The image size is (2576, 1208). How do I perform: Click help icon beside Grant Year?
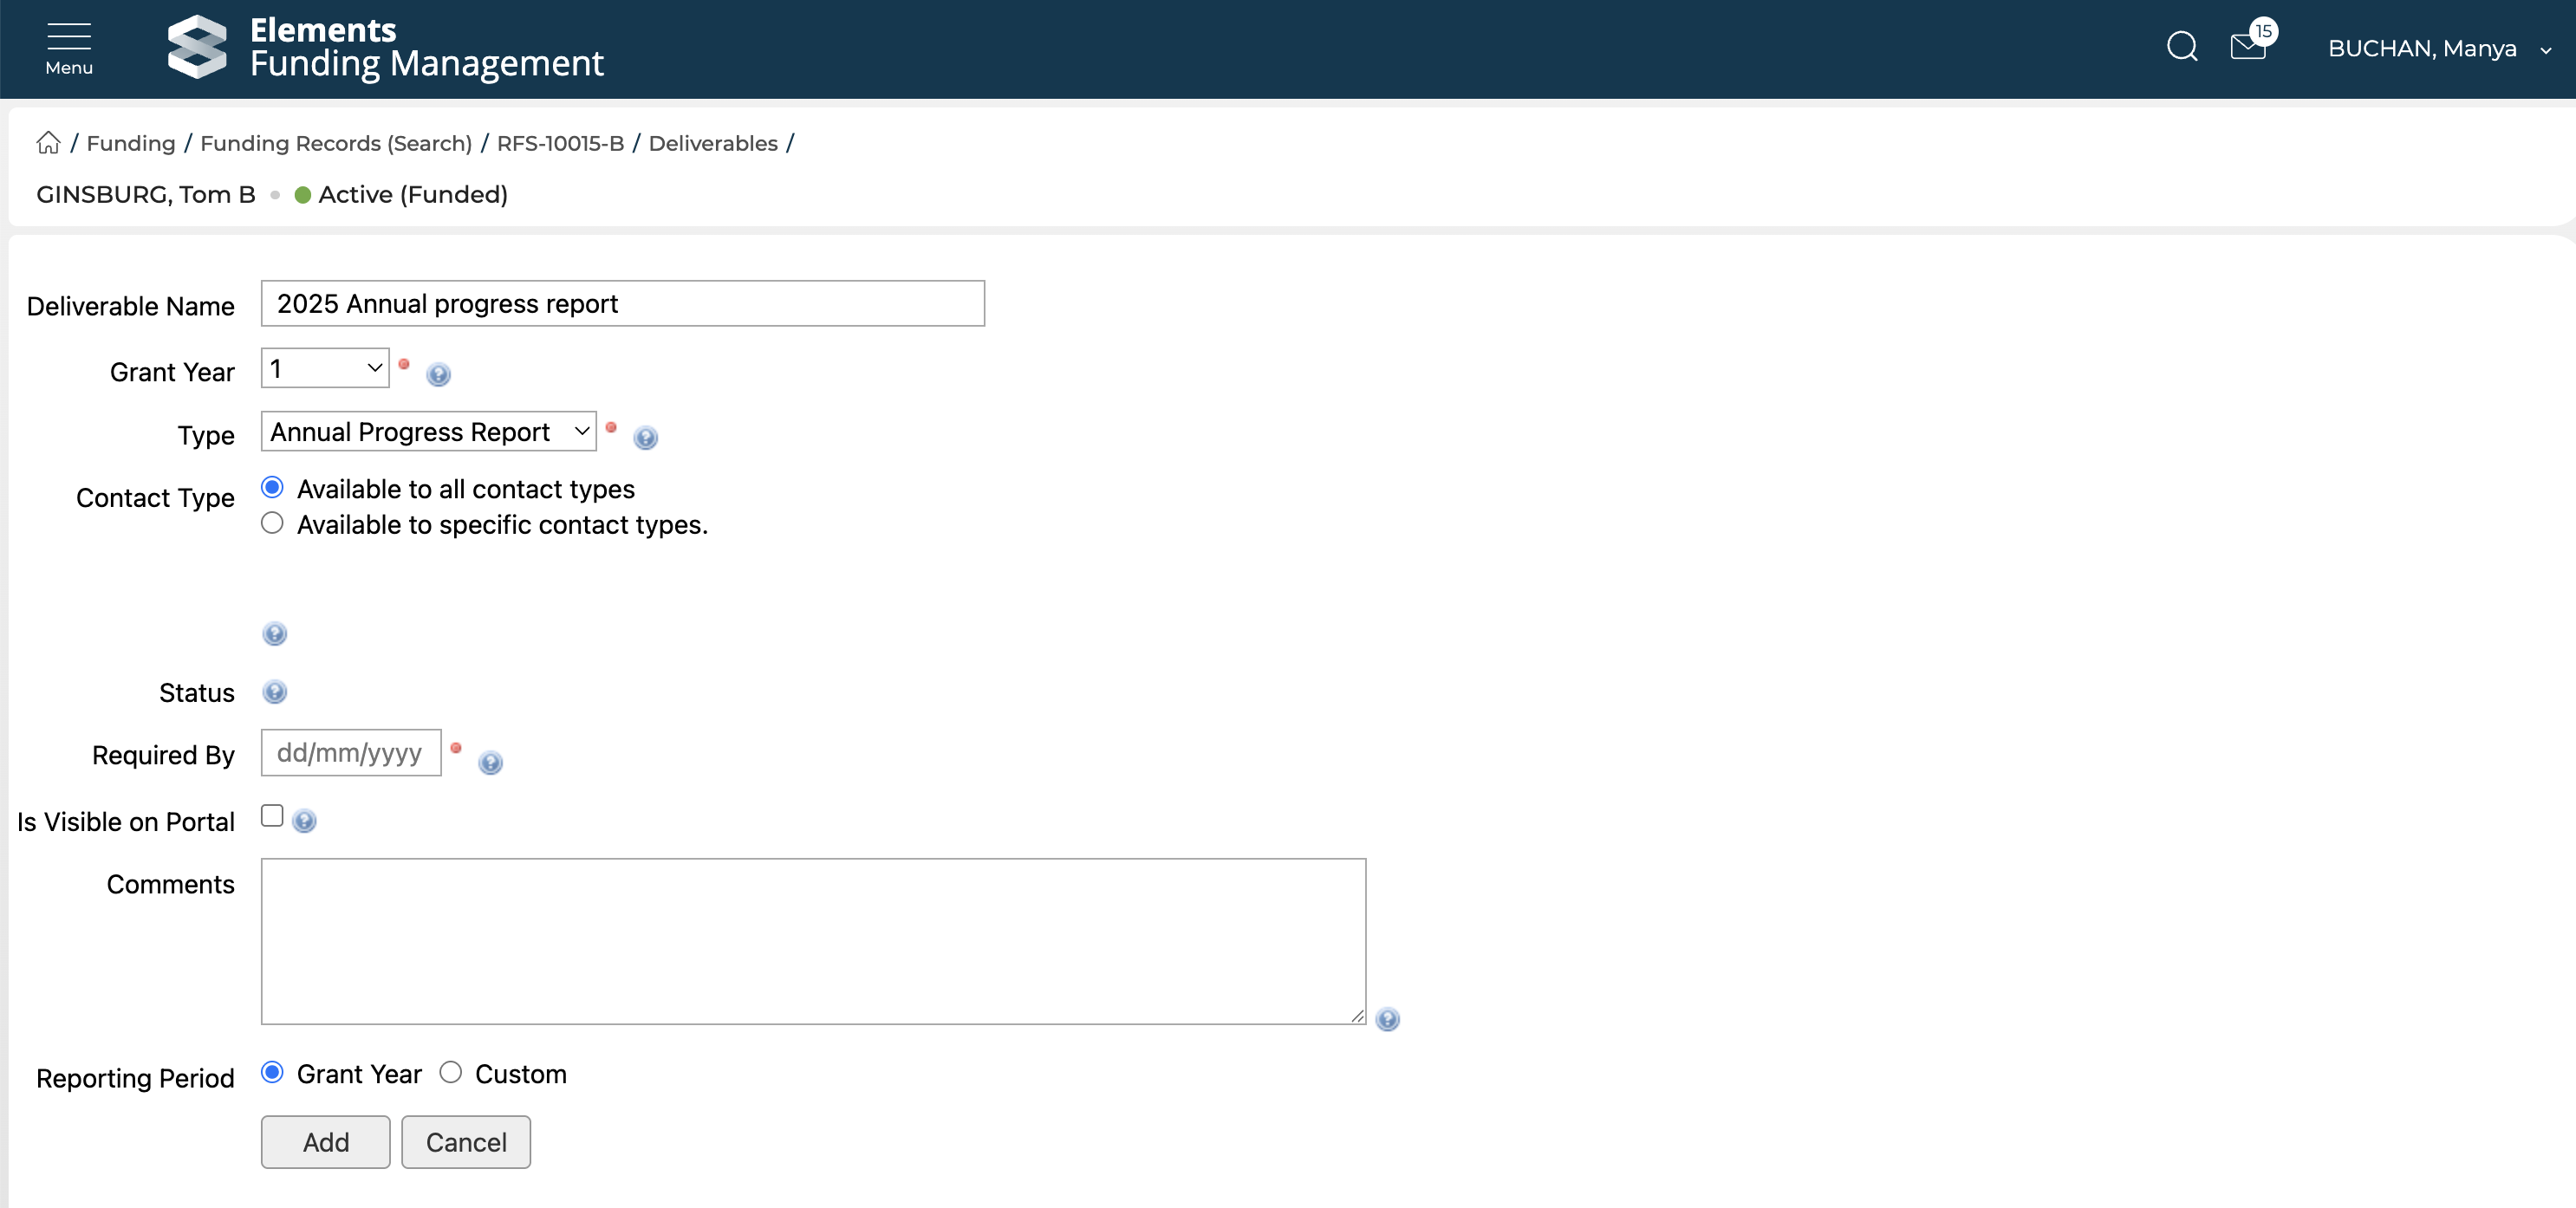coord(438,375)
